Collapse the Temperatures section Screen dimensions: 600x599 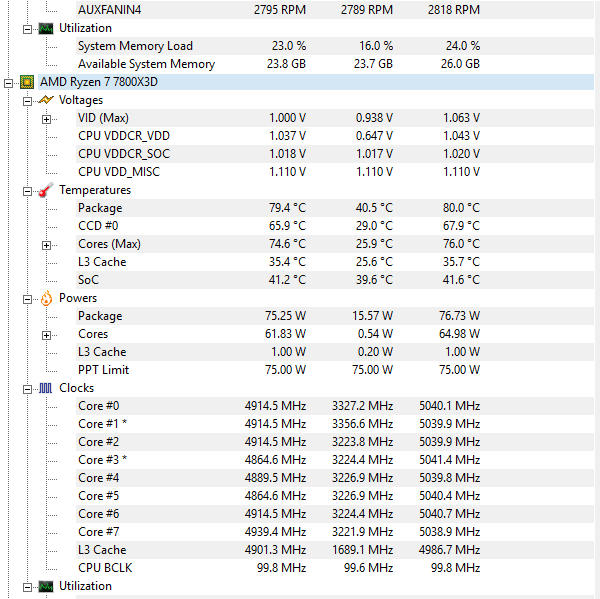(27, 191)
